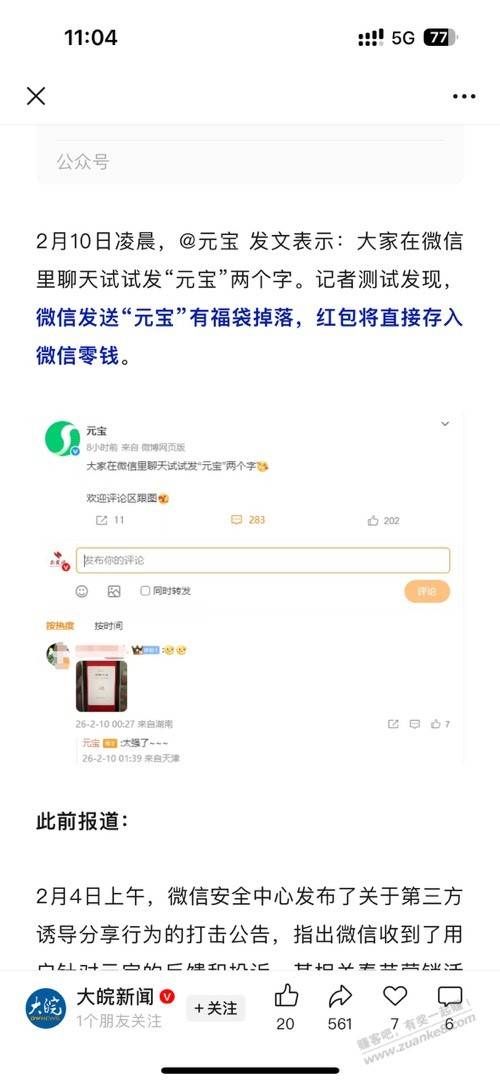This screenshot has width=500, height=1084.
Task: Switch to the 按时间 sort tab
Action: pos(109,626)
